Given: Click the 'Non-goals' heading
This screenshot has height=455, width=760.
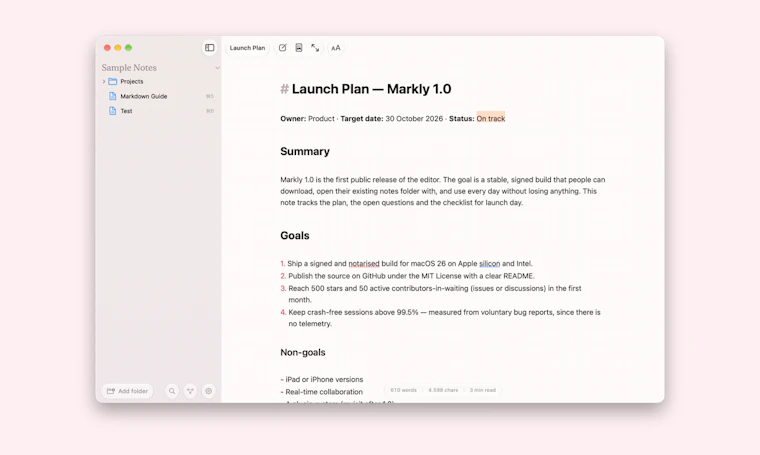Looking at the screenshot, I should point(302,352).
